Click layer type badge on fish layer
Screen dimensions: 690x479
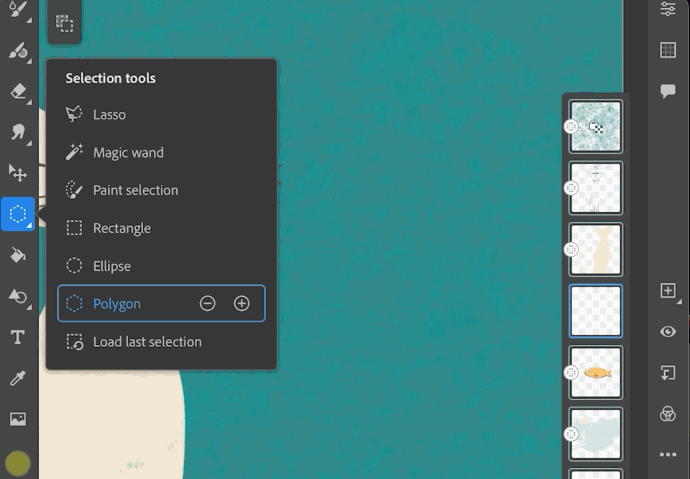pyautogui.click(x=571, y=373)
